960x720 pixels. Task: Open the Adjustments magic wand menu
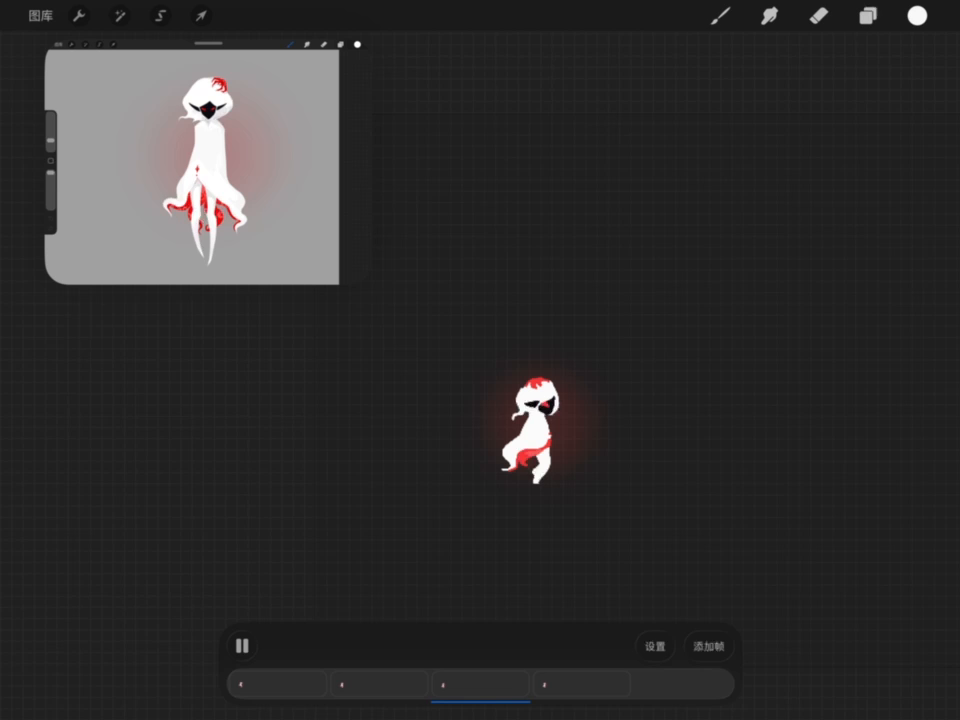(120, 16)
